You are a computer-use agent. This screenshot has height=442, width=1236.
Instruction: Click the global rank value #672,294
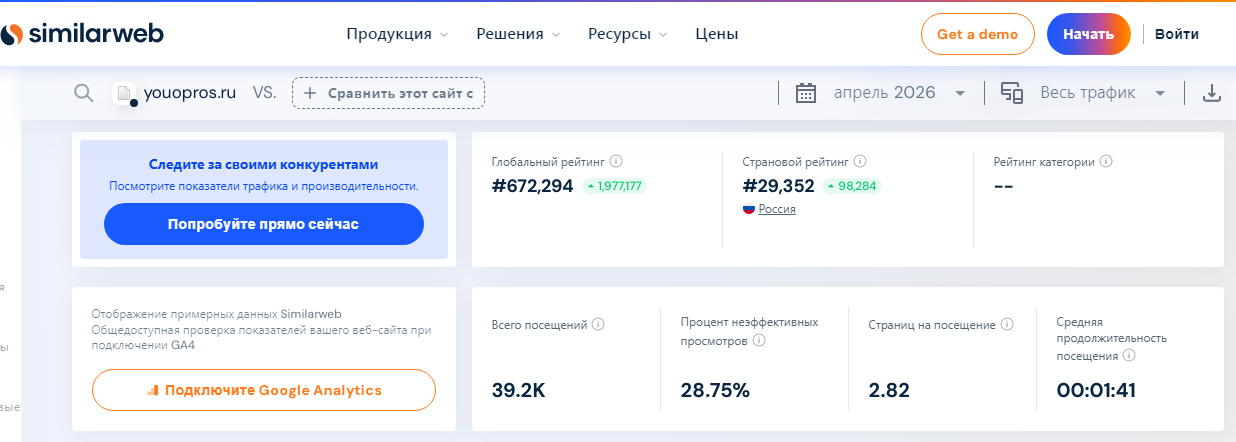[532, 185]
